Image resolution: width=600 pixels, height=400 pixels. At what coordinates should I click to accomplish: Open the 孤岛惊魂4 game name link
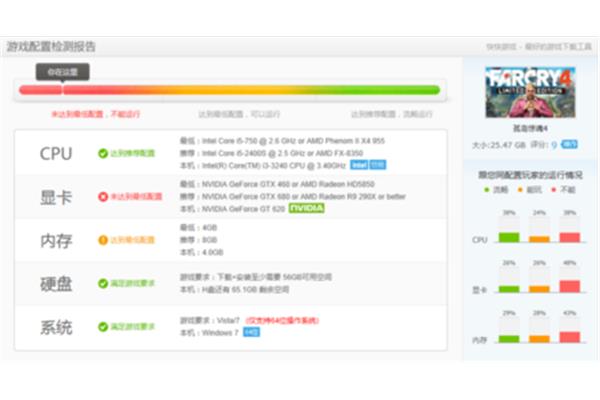[x=530, y=128]
